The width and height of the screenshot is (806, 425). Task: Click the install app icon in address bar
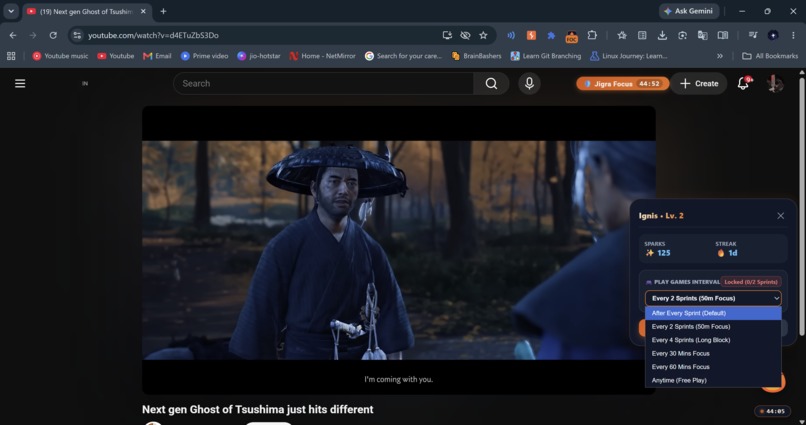447,35
